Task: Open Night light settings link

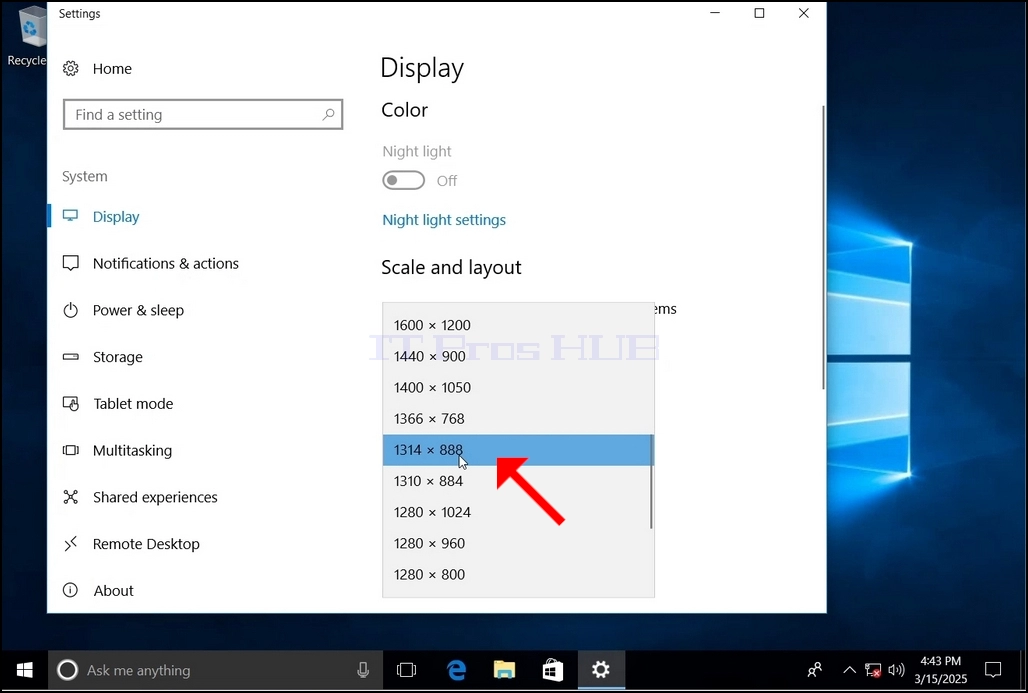Action: click(x=444, y=220)
